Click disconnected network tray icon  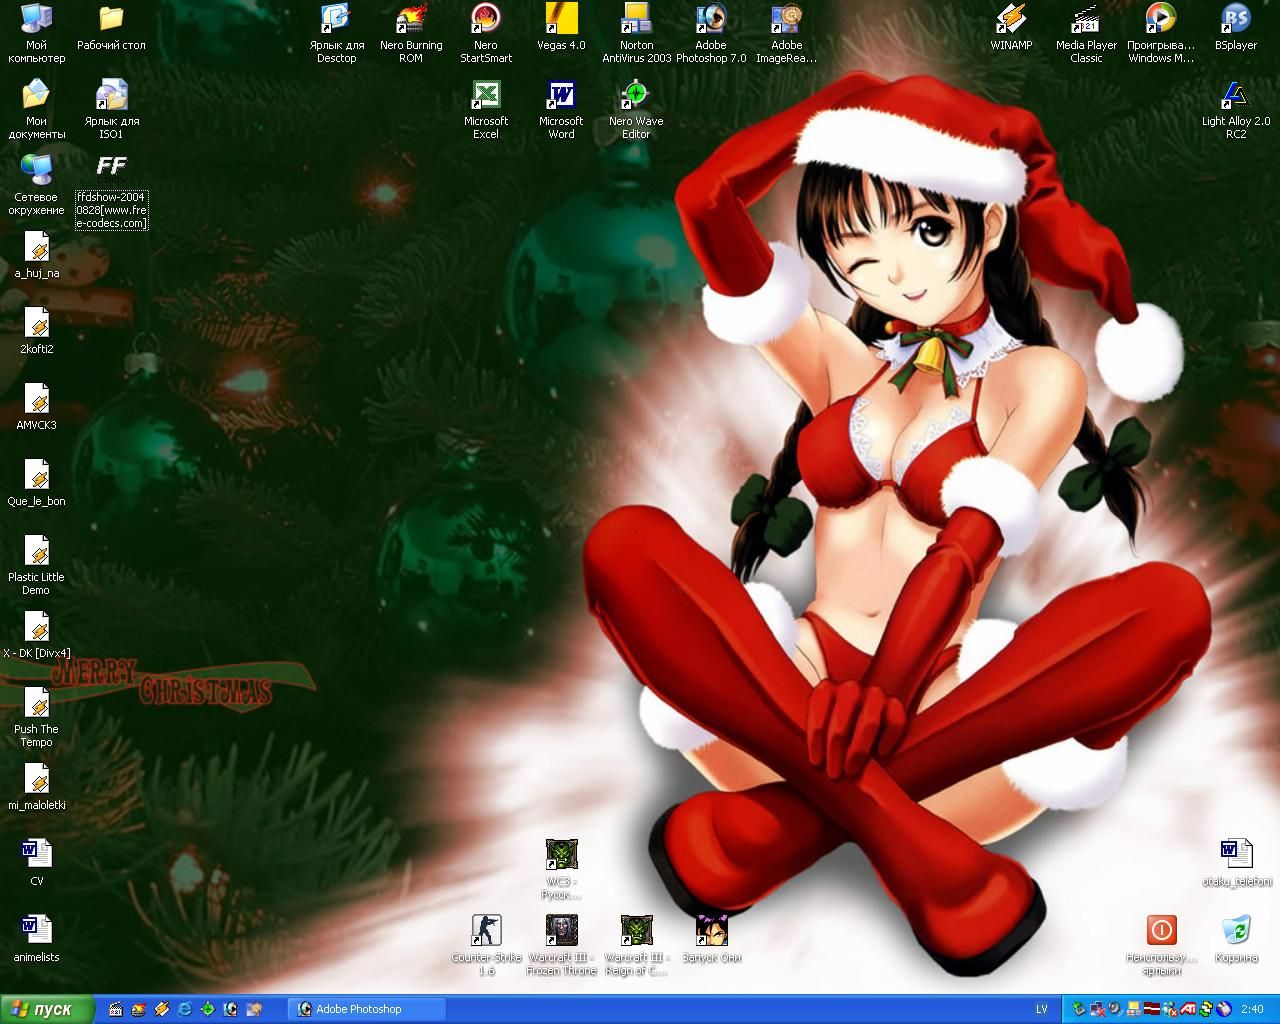click(1098, 1009)
